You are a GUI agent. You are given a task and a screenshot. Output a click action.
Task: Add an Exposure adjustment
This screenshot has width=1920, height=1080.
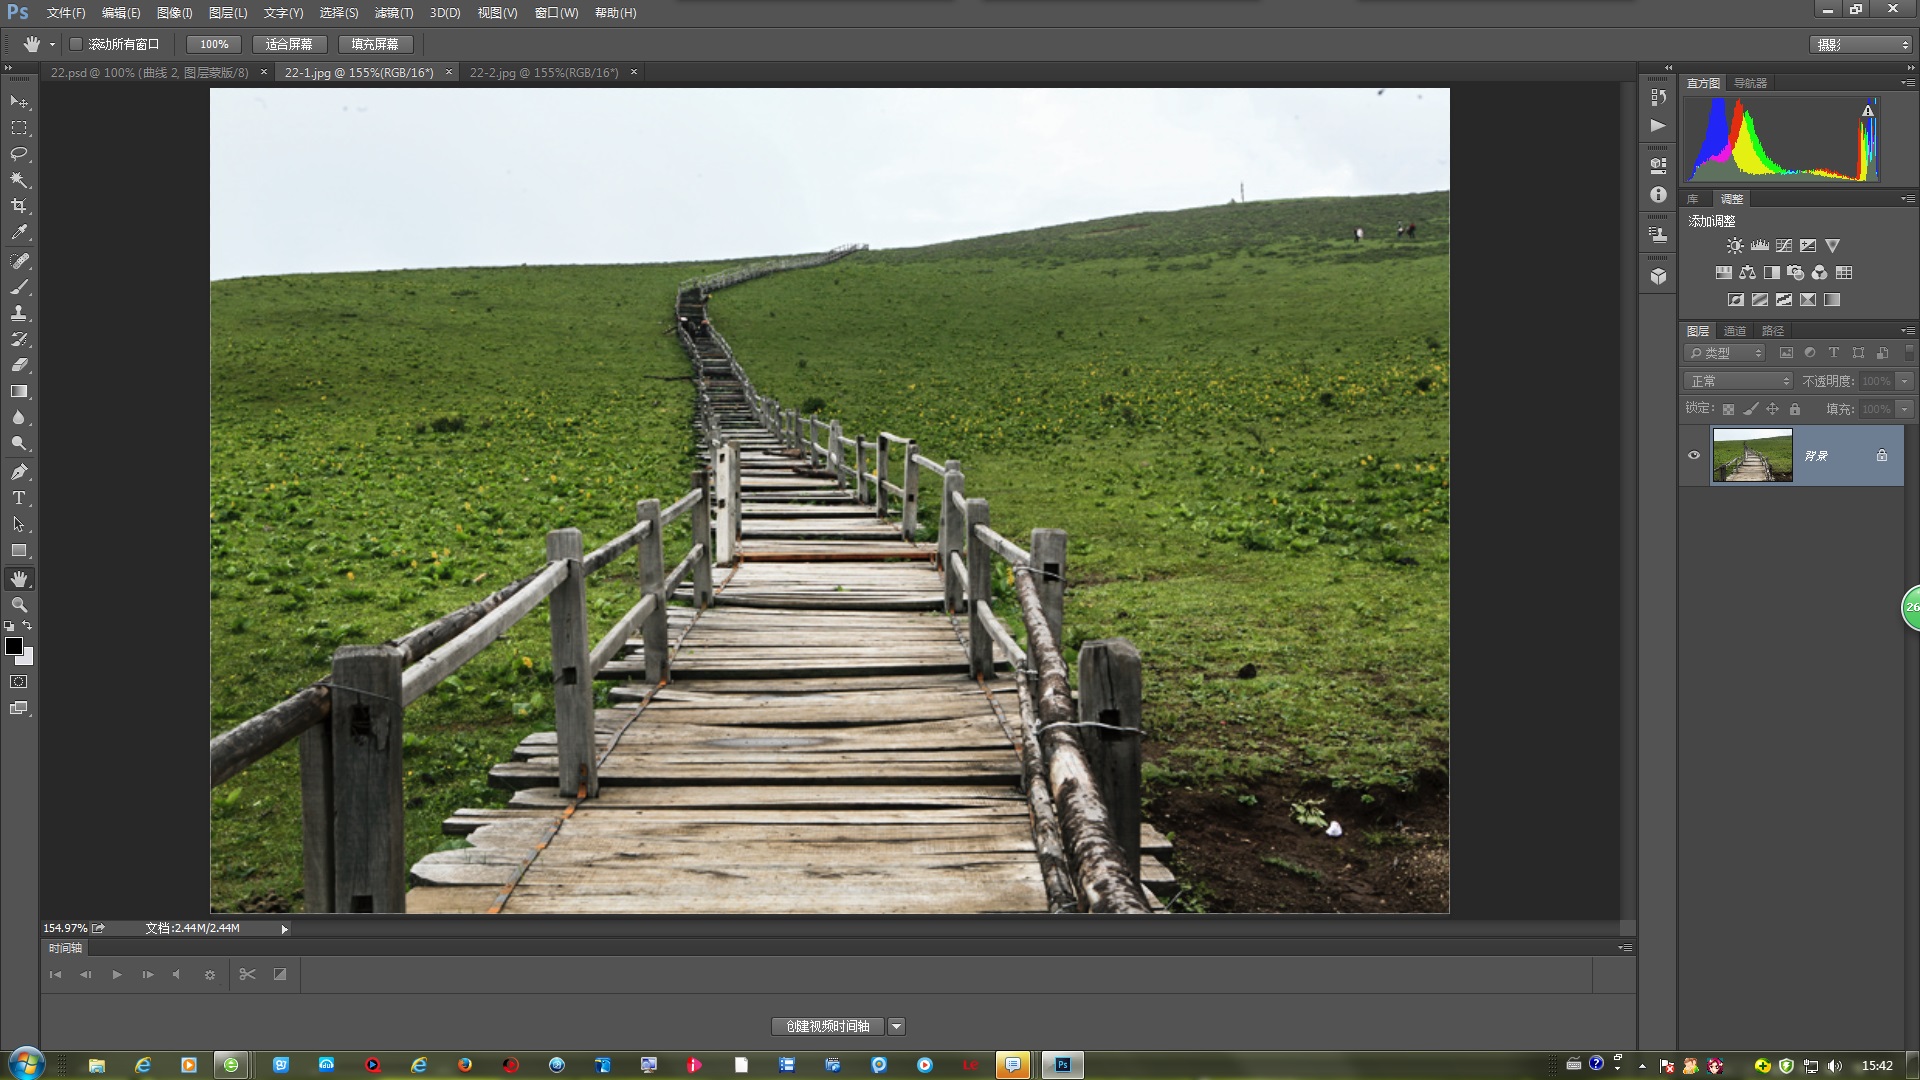click(1808, 245)
